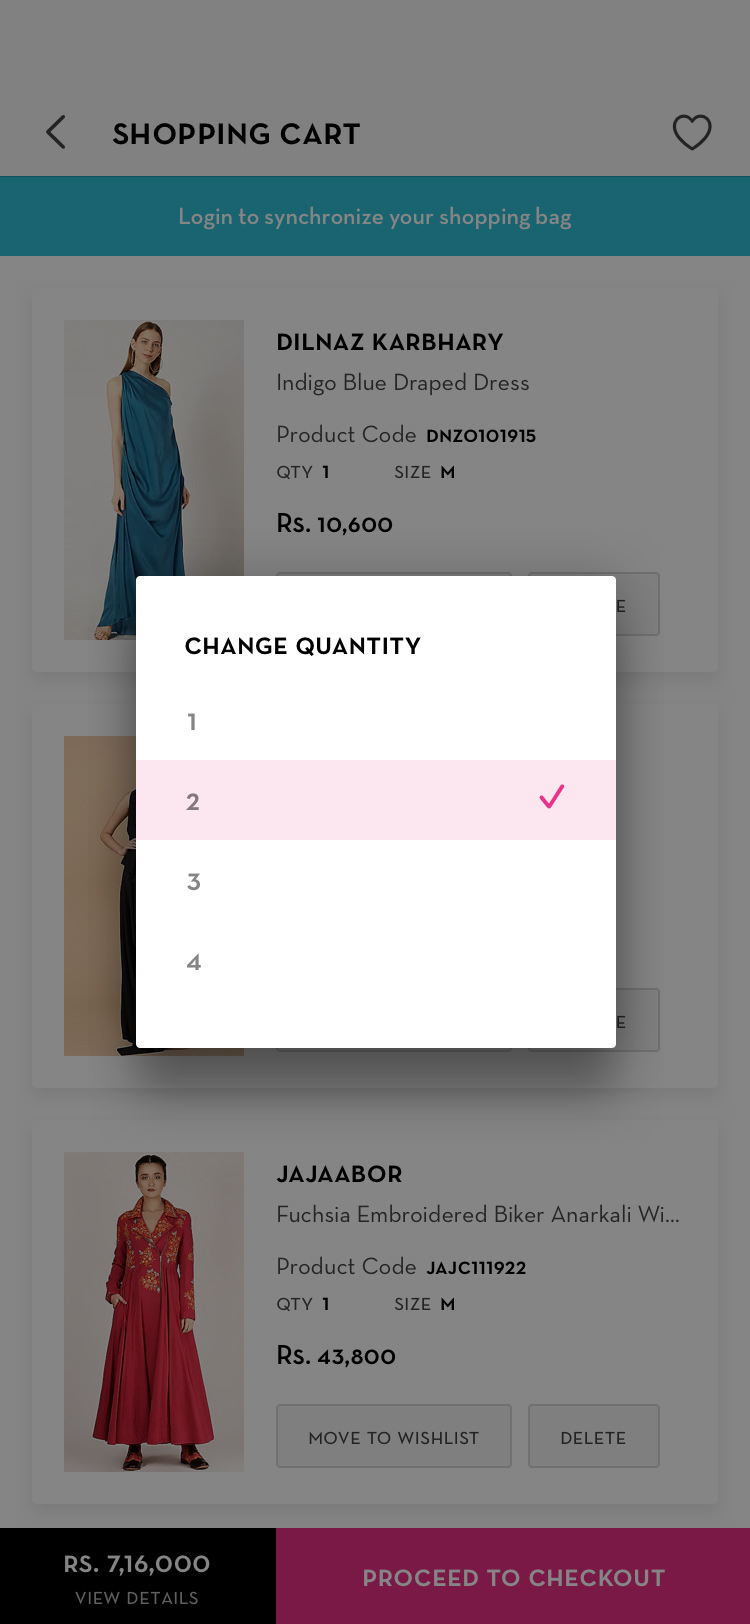Click Login to synchronize shopping bag banner
Image resolution: width=750 pixels, height=1624 pixels.
coord(375,217)
